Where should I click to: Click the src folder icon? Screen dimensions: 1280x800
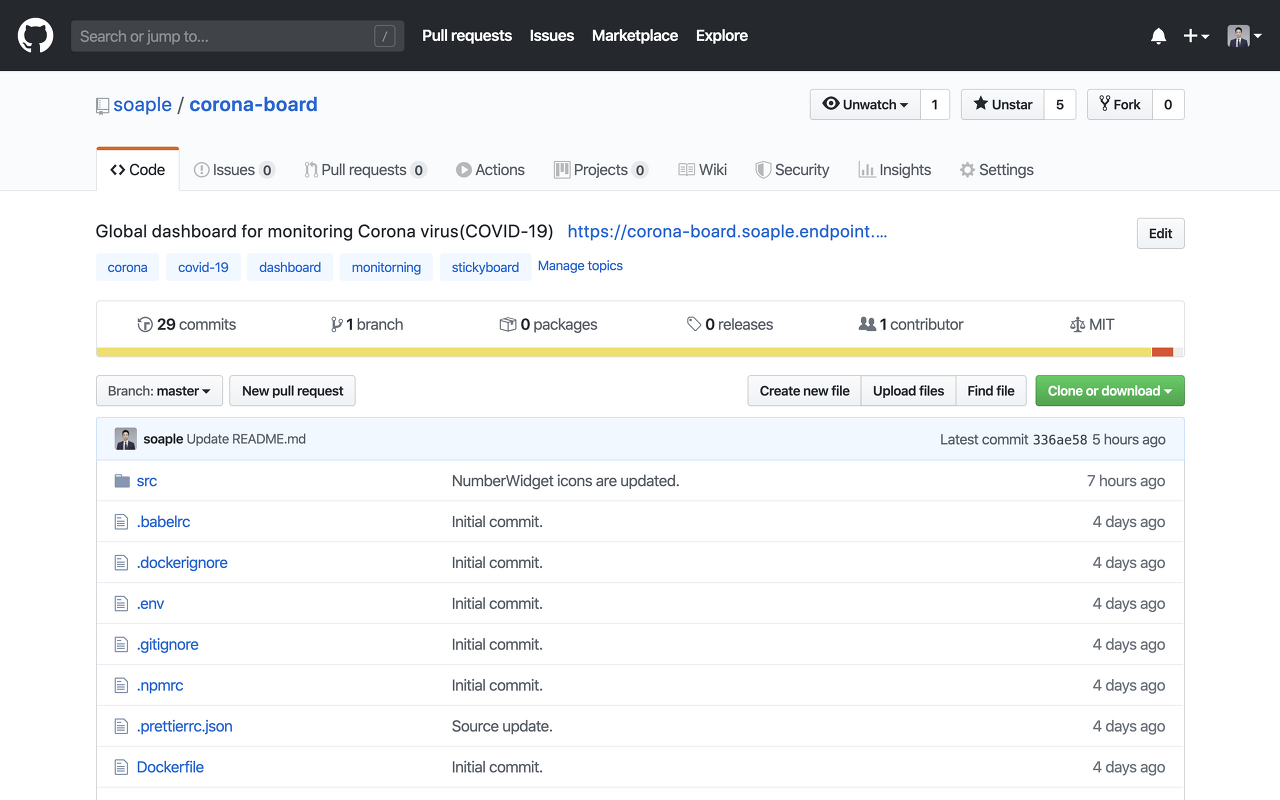[122, 481]
